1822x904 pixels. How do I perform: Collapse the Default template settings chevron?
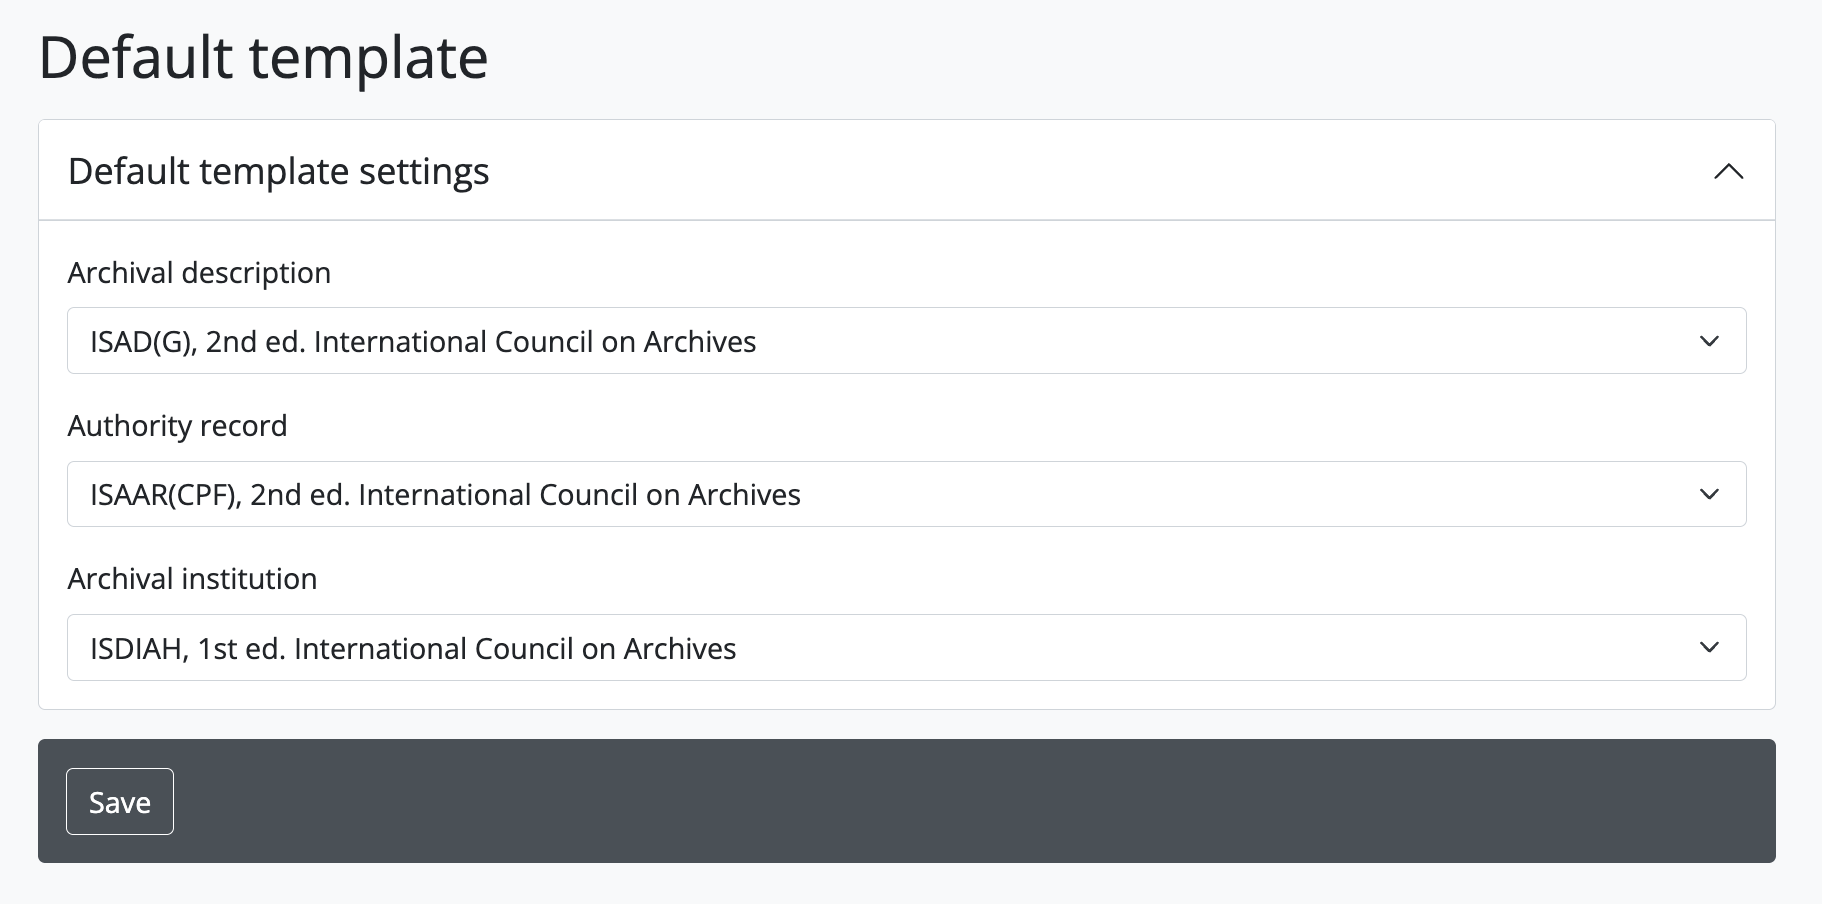click(1728, 172)
